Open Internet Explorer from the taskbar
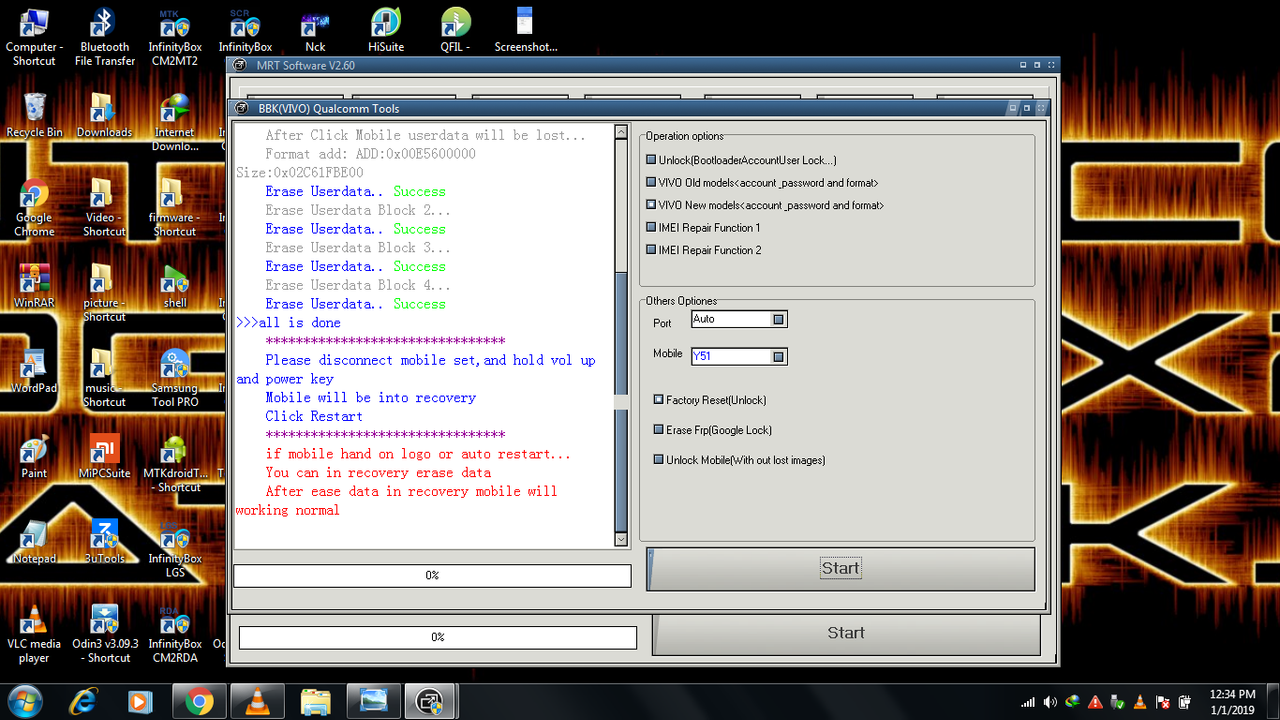Screen dimensions: 1280x720 84,702
